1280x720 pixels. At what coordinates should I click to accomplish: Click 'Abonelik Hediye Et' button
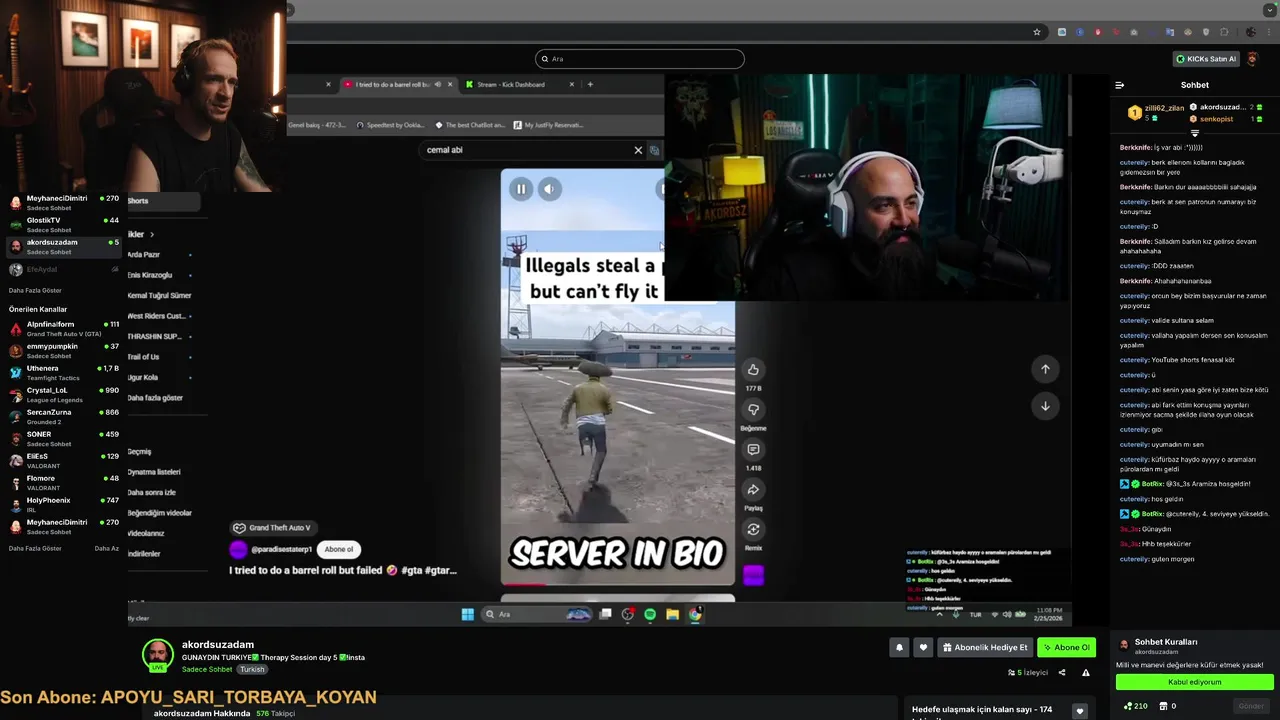coord(985,647)
